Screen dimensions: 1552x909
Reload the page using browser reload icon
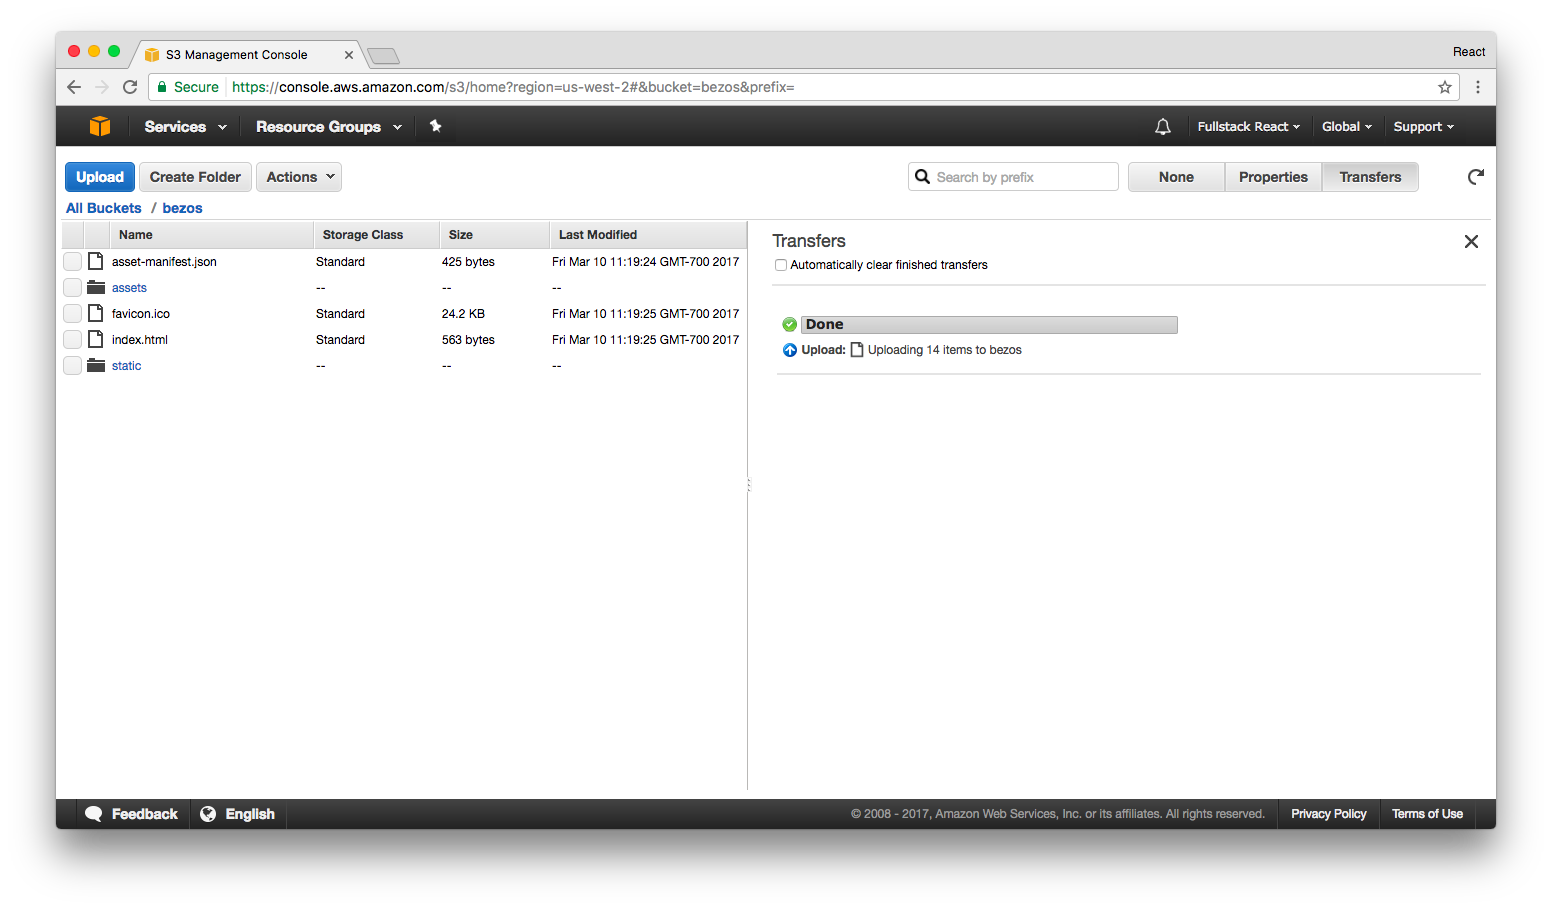coord(130,87)
